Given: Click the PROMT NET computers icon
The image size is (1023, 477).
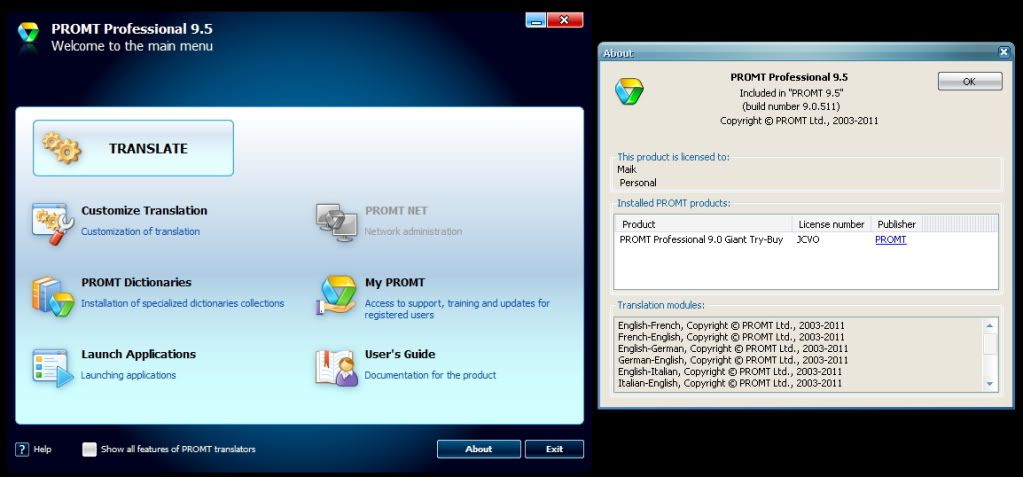Looking at the screenshot, I should point(337,223).
